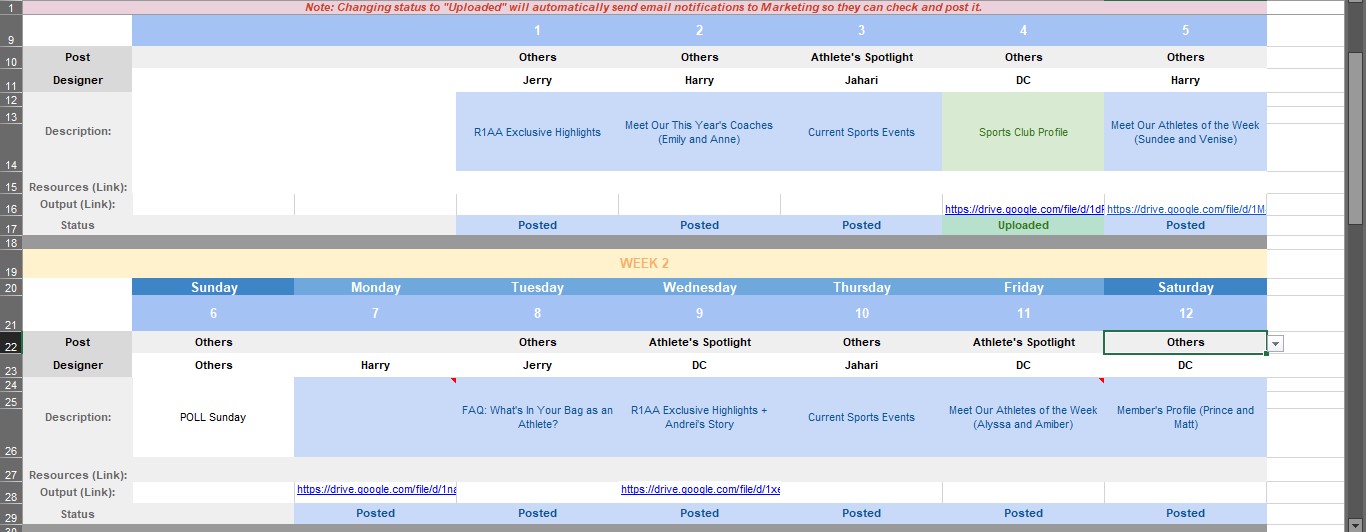Image resolution: width=1366 pixels, height=532 pixels.
Task: Select the Status label in row 17
Action: (x=78, y=225)
